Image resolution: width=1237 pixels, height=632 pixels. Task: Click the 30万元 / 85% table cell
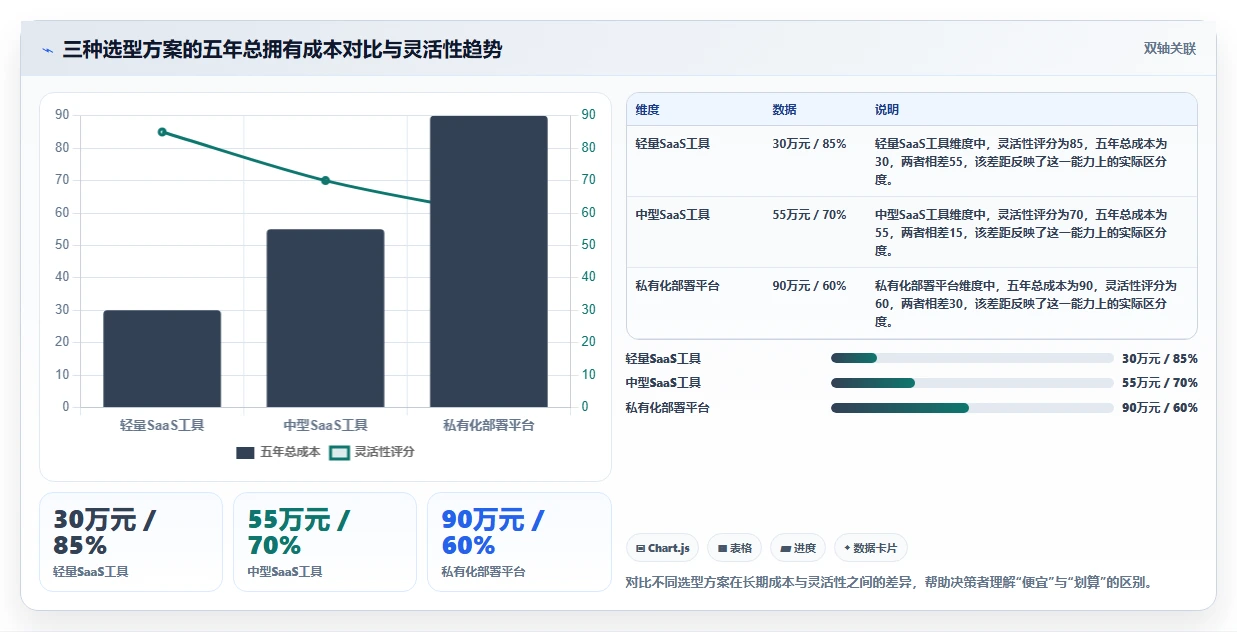809,144
